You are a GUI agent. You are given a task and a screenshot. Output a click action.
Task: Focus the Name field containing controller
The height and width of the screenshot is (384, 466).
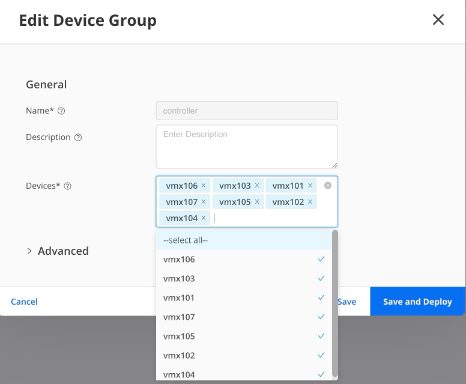point(247,111)
